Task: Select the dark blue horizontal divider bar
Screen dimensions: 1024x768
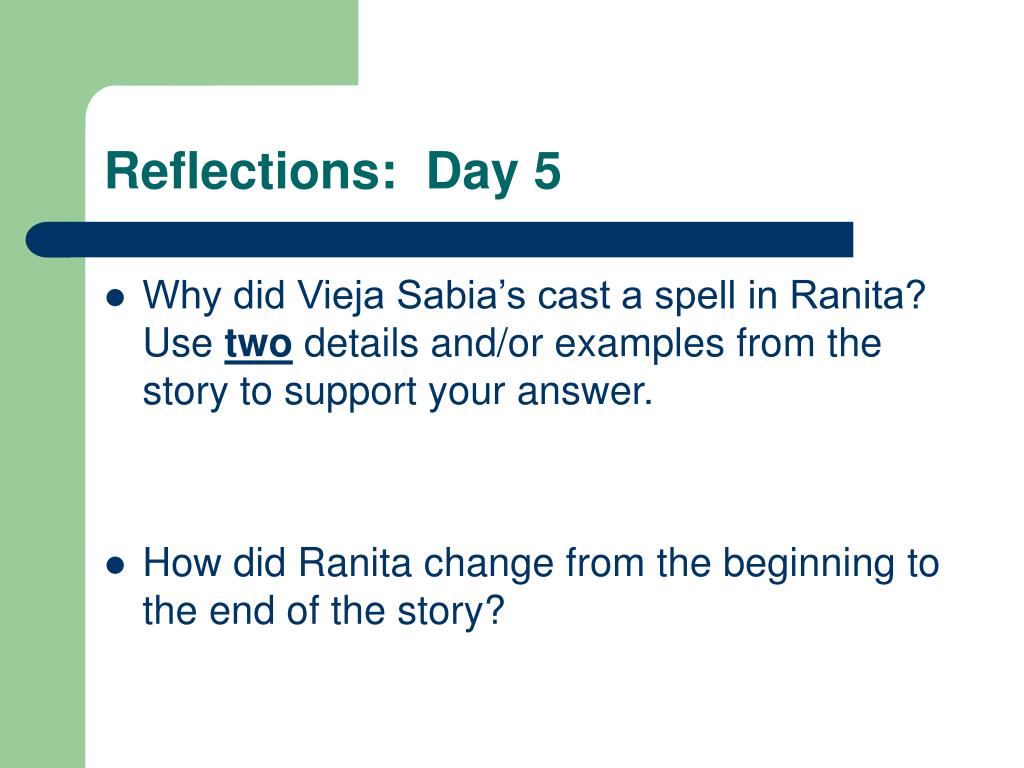Action: tap(439, 240)
